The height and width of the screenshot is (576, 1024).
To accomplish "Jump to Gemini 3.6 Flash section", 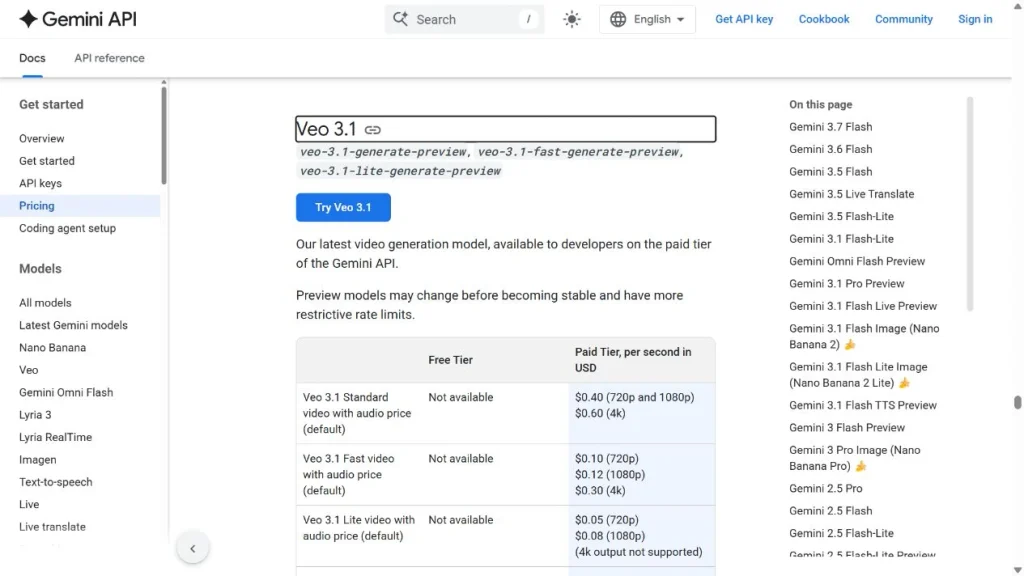I will 830,149.
